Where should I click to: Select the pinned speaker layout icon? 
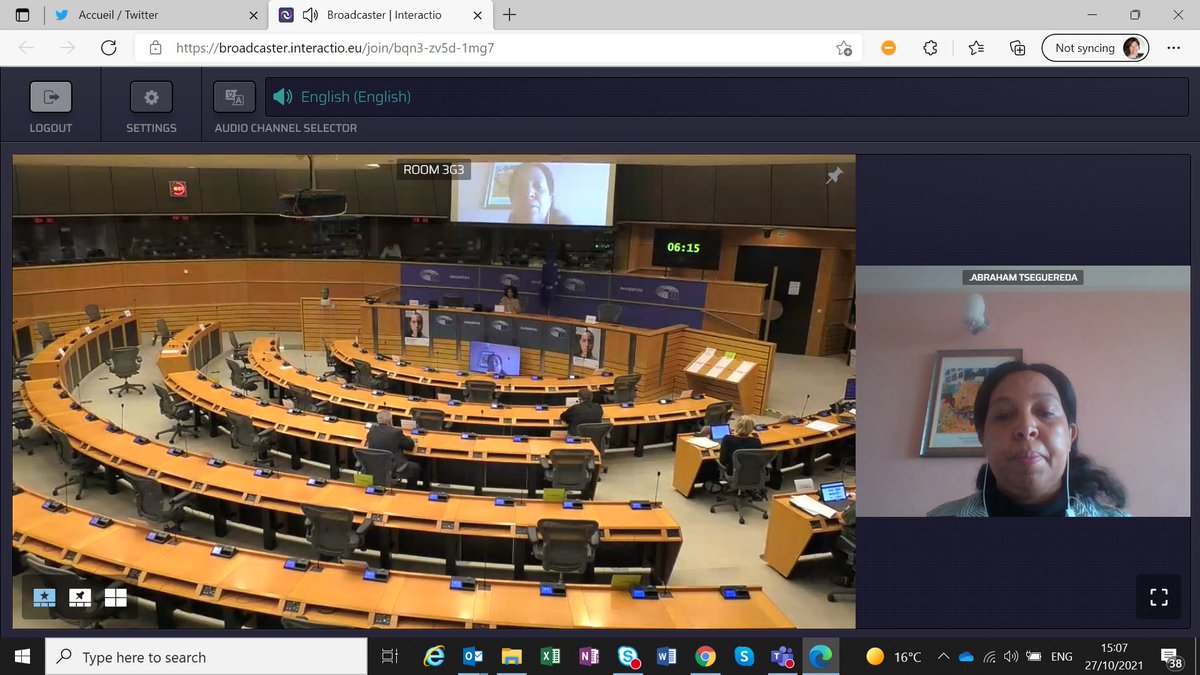80,597
